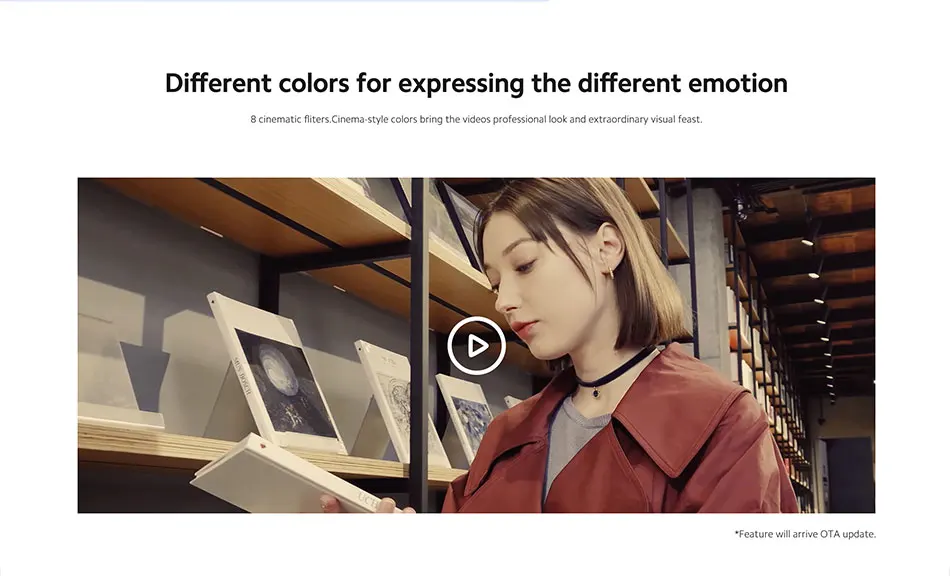Play the cinematic filters video
The height and width of the screenshot is (576, 950).
tap(476, 346)
